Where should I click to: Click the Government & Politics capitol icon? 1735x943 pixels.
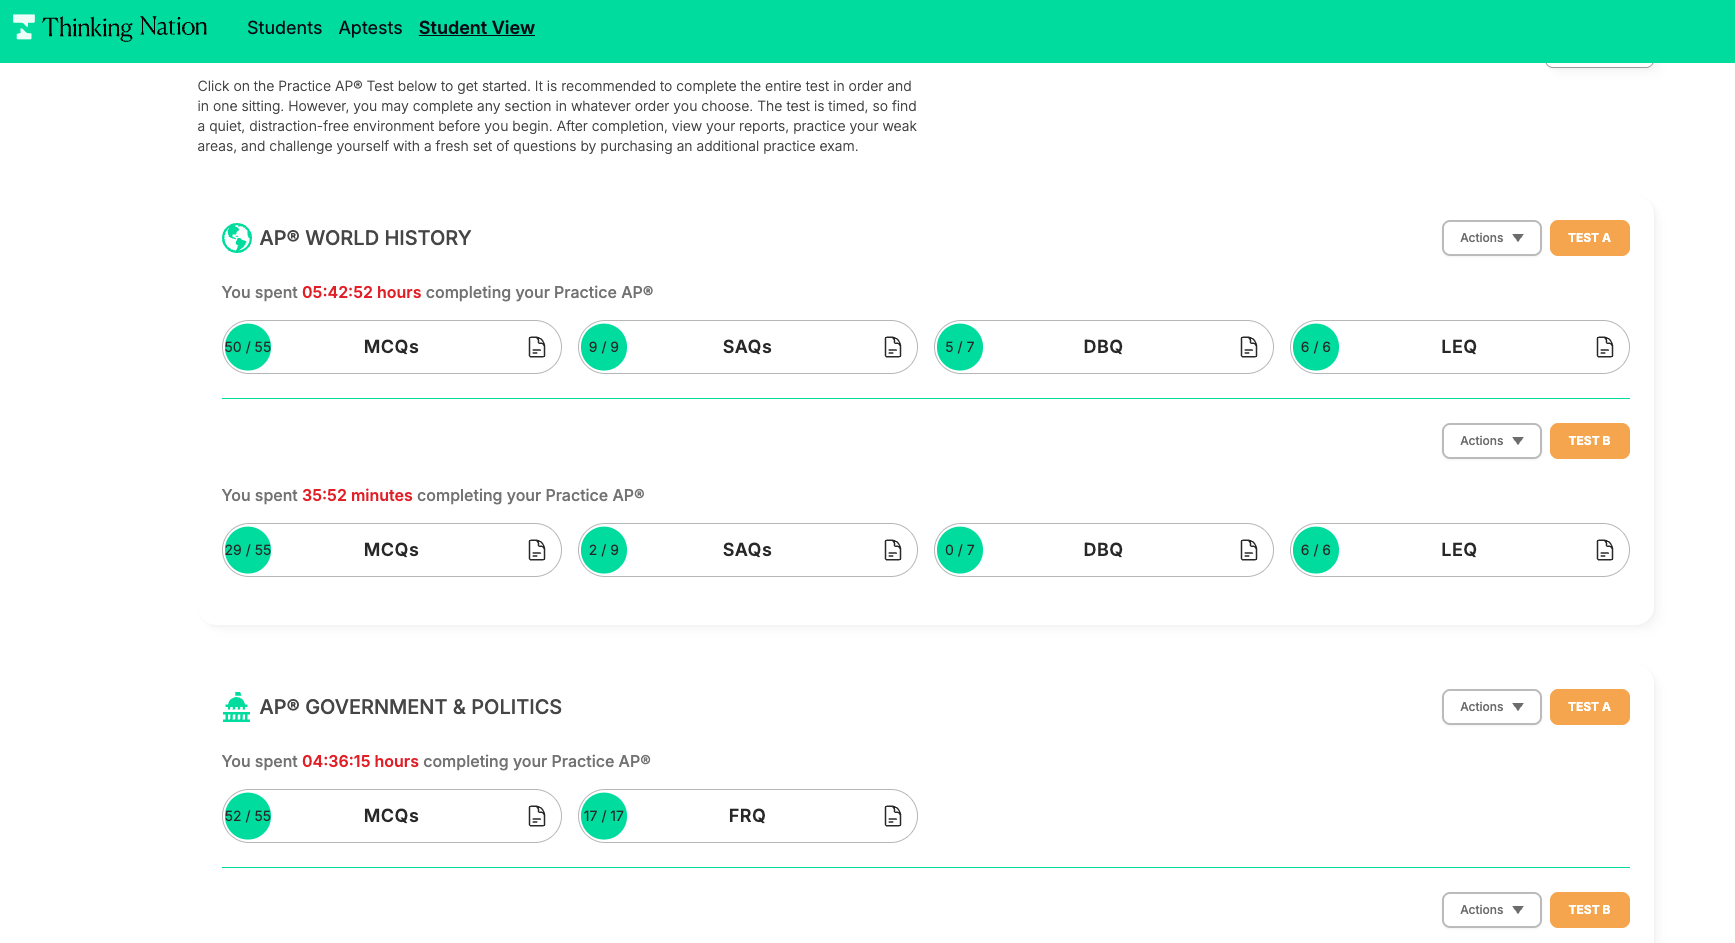[x=236, y=707]
